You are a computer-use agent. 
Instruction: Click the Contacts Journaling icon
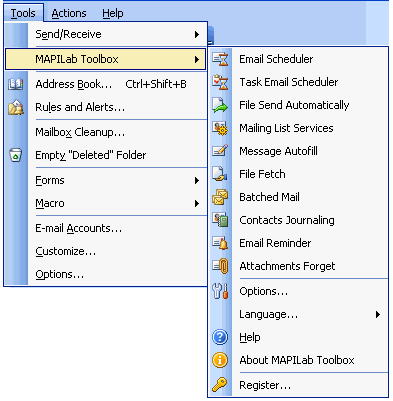point(220,220)
